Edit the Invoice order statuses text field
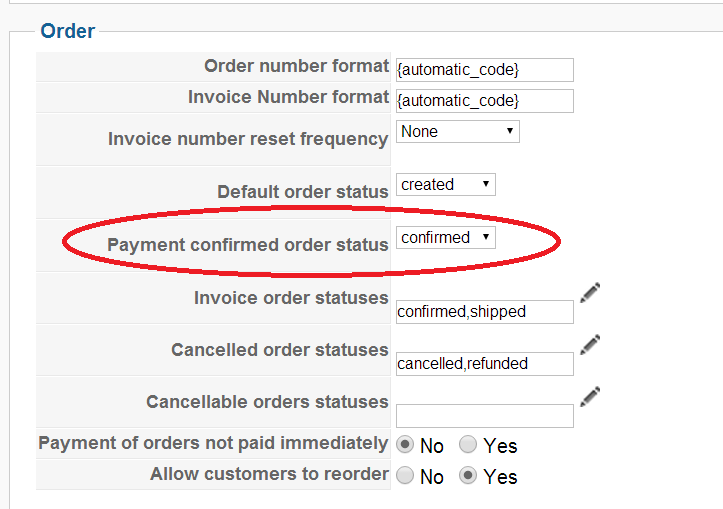Image resolution: width=723 pixels, height=509 pixels. (x=484, y=311)
